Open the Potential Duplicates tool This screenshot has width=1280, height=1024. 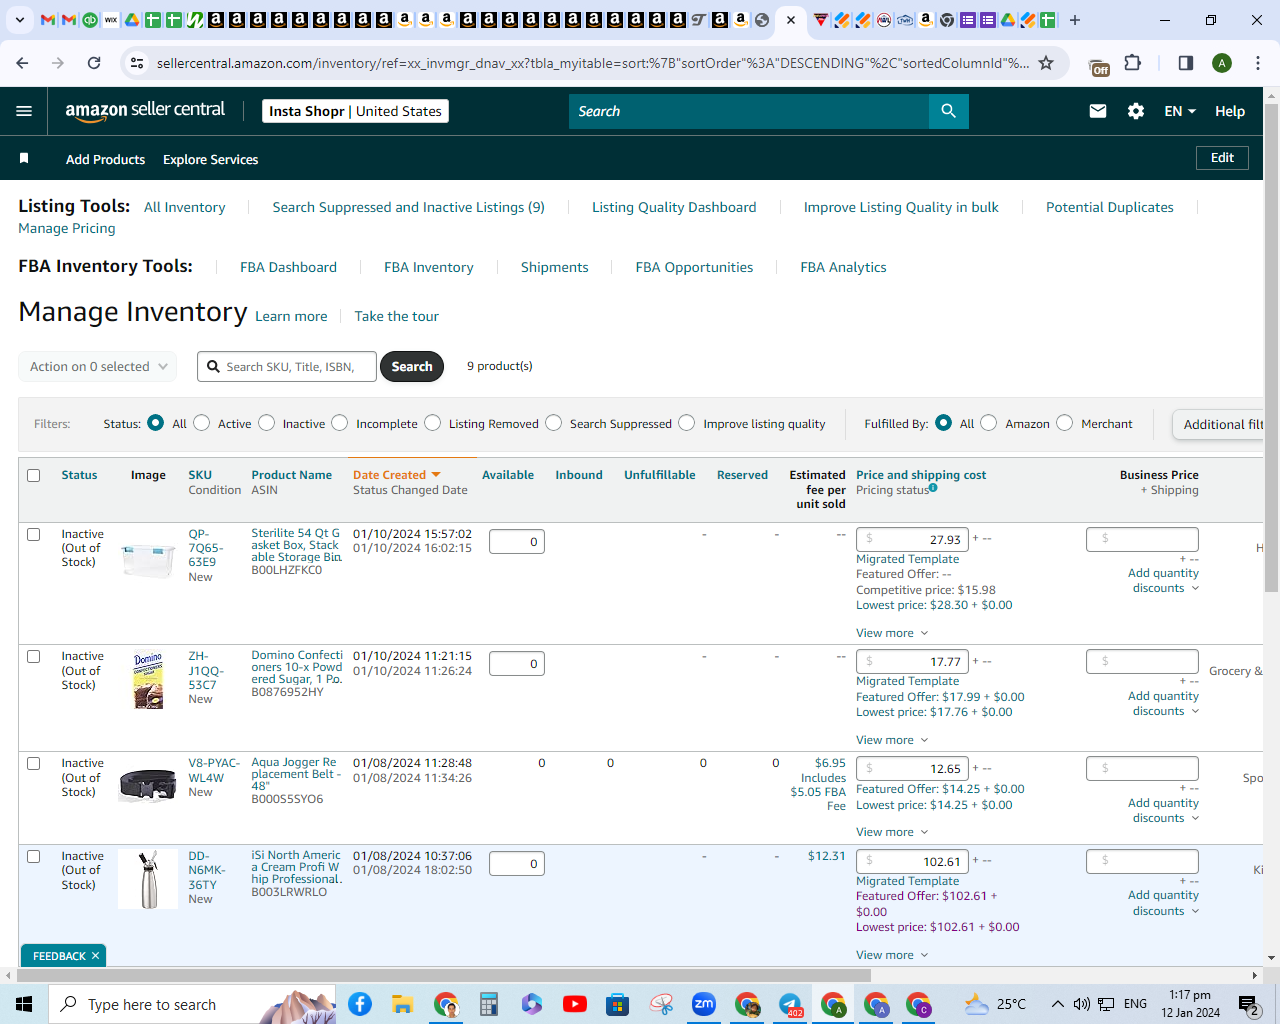[1110, 207]
